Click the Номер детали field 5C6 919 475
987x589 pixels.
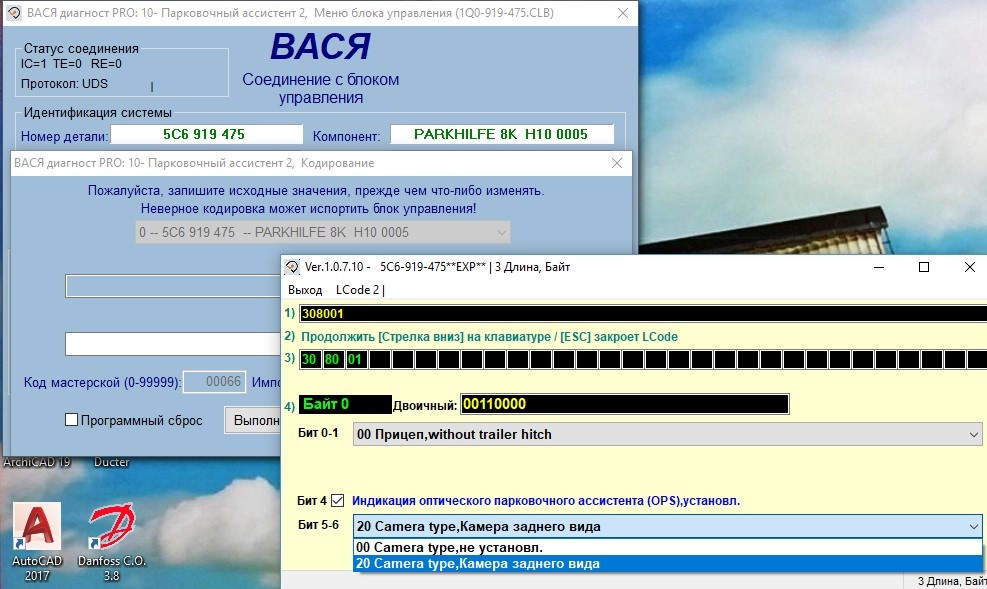pos(206,134)
